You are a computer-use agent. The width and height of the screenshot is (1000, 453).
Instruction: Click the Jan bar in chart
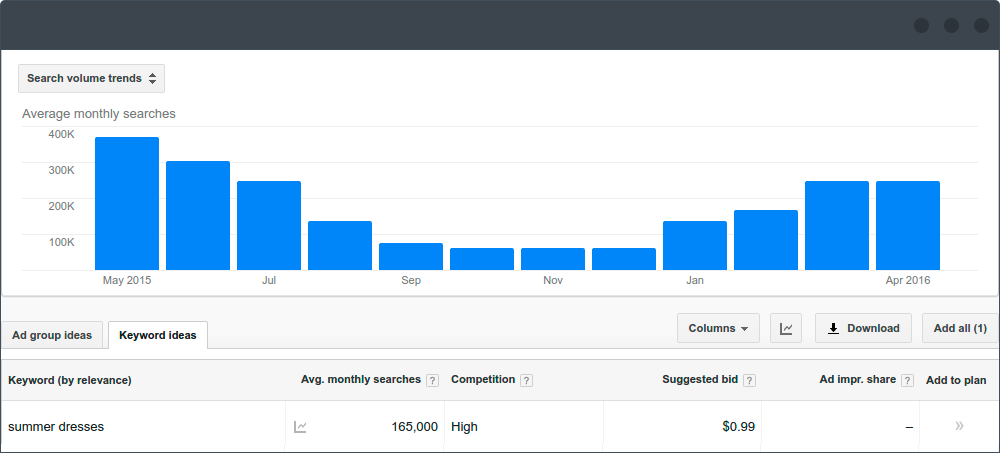click(x=695, y=246)
